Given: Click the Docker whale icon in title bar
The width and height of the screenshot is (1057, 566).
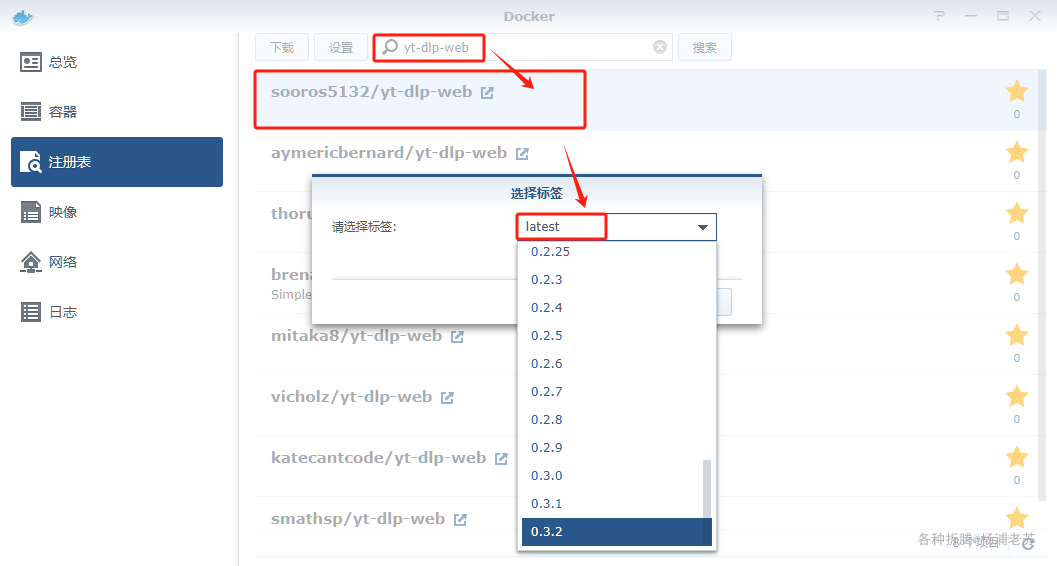Looking at the screenshot, I should coord(23,18).
